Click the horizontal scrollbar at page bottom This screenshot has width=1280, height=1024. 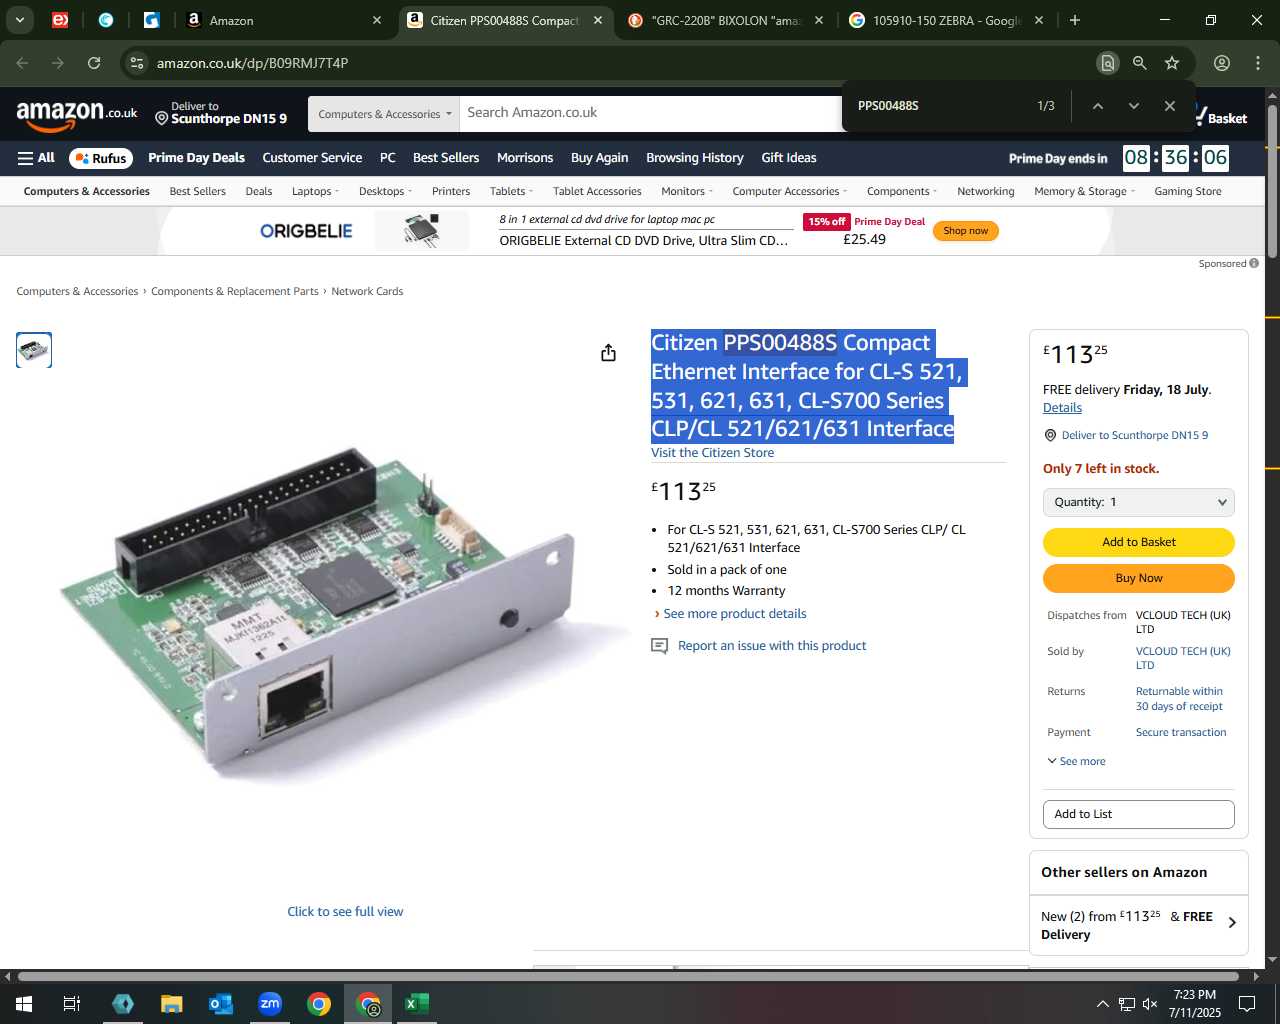click(630, 976)
